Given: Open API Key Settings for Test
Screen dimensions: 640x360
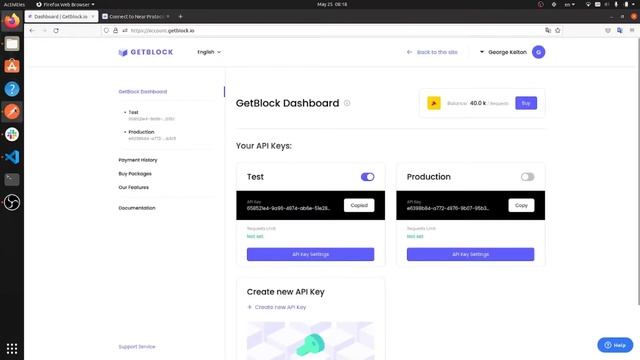Looking at the screenshot, I should coord(311,254).
